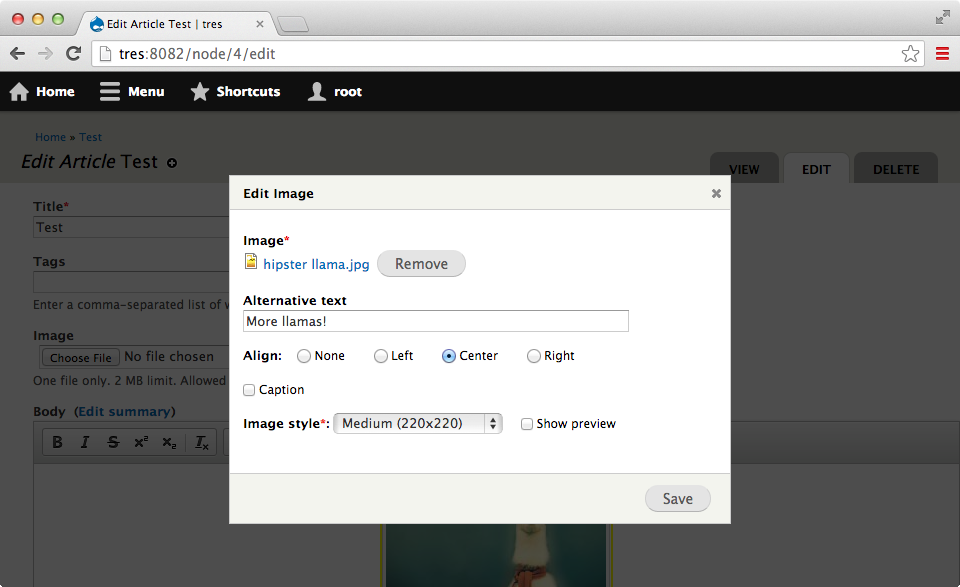Enable the Caption checkbox
The image size is (960, 587).
click(248, 390)
